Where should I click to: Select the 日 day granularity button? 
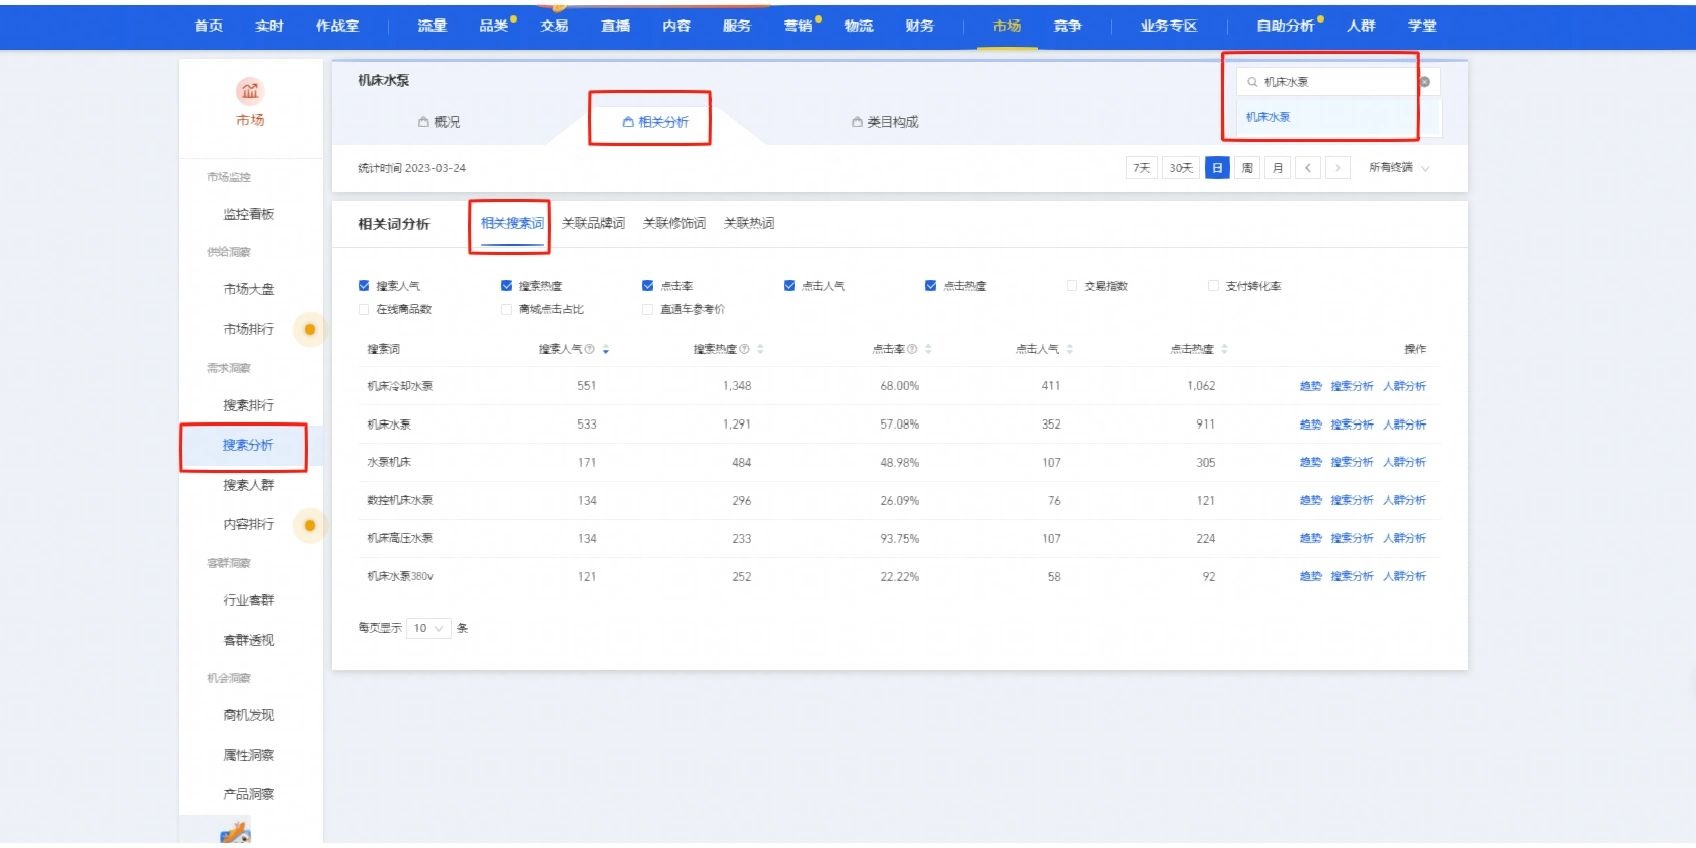[x=1217, y=168]
